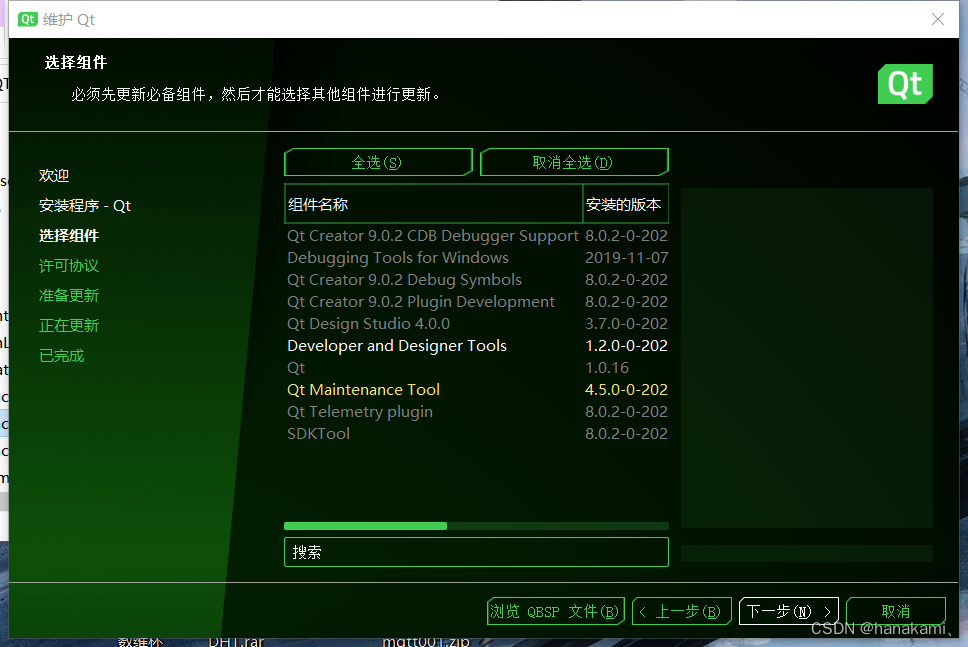Click version 1.0.16 cell
This screenshot has width=968, height=647.
pyautogui.click(x=607, y=368)
